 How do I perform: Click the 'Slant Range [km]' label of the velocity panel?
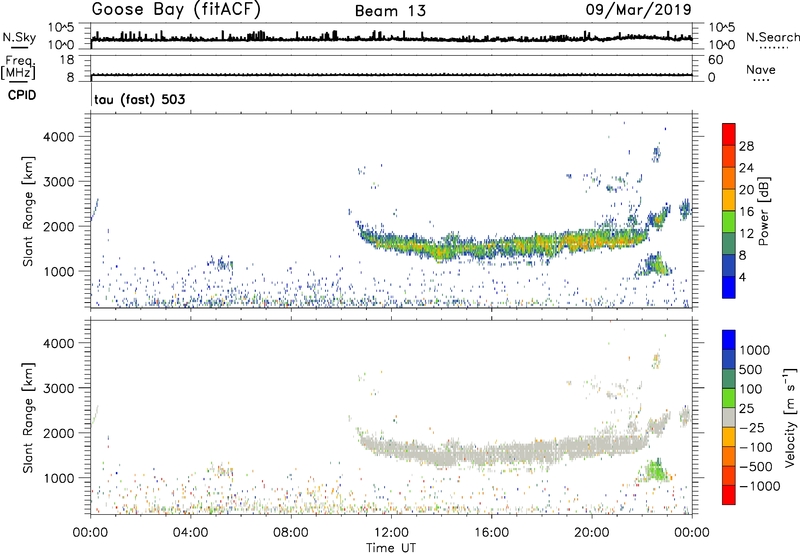tap(28, 417)
